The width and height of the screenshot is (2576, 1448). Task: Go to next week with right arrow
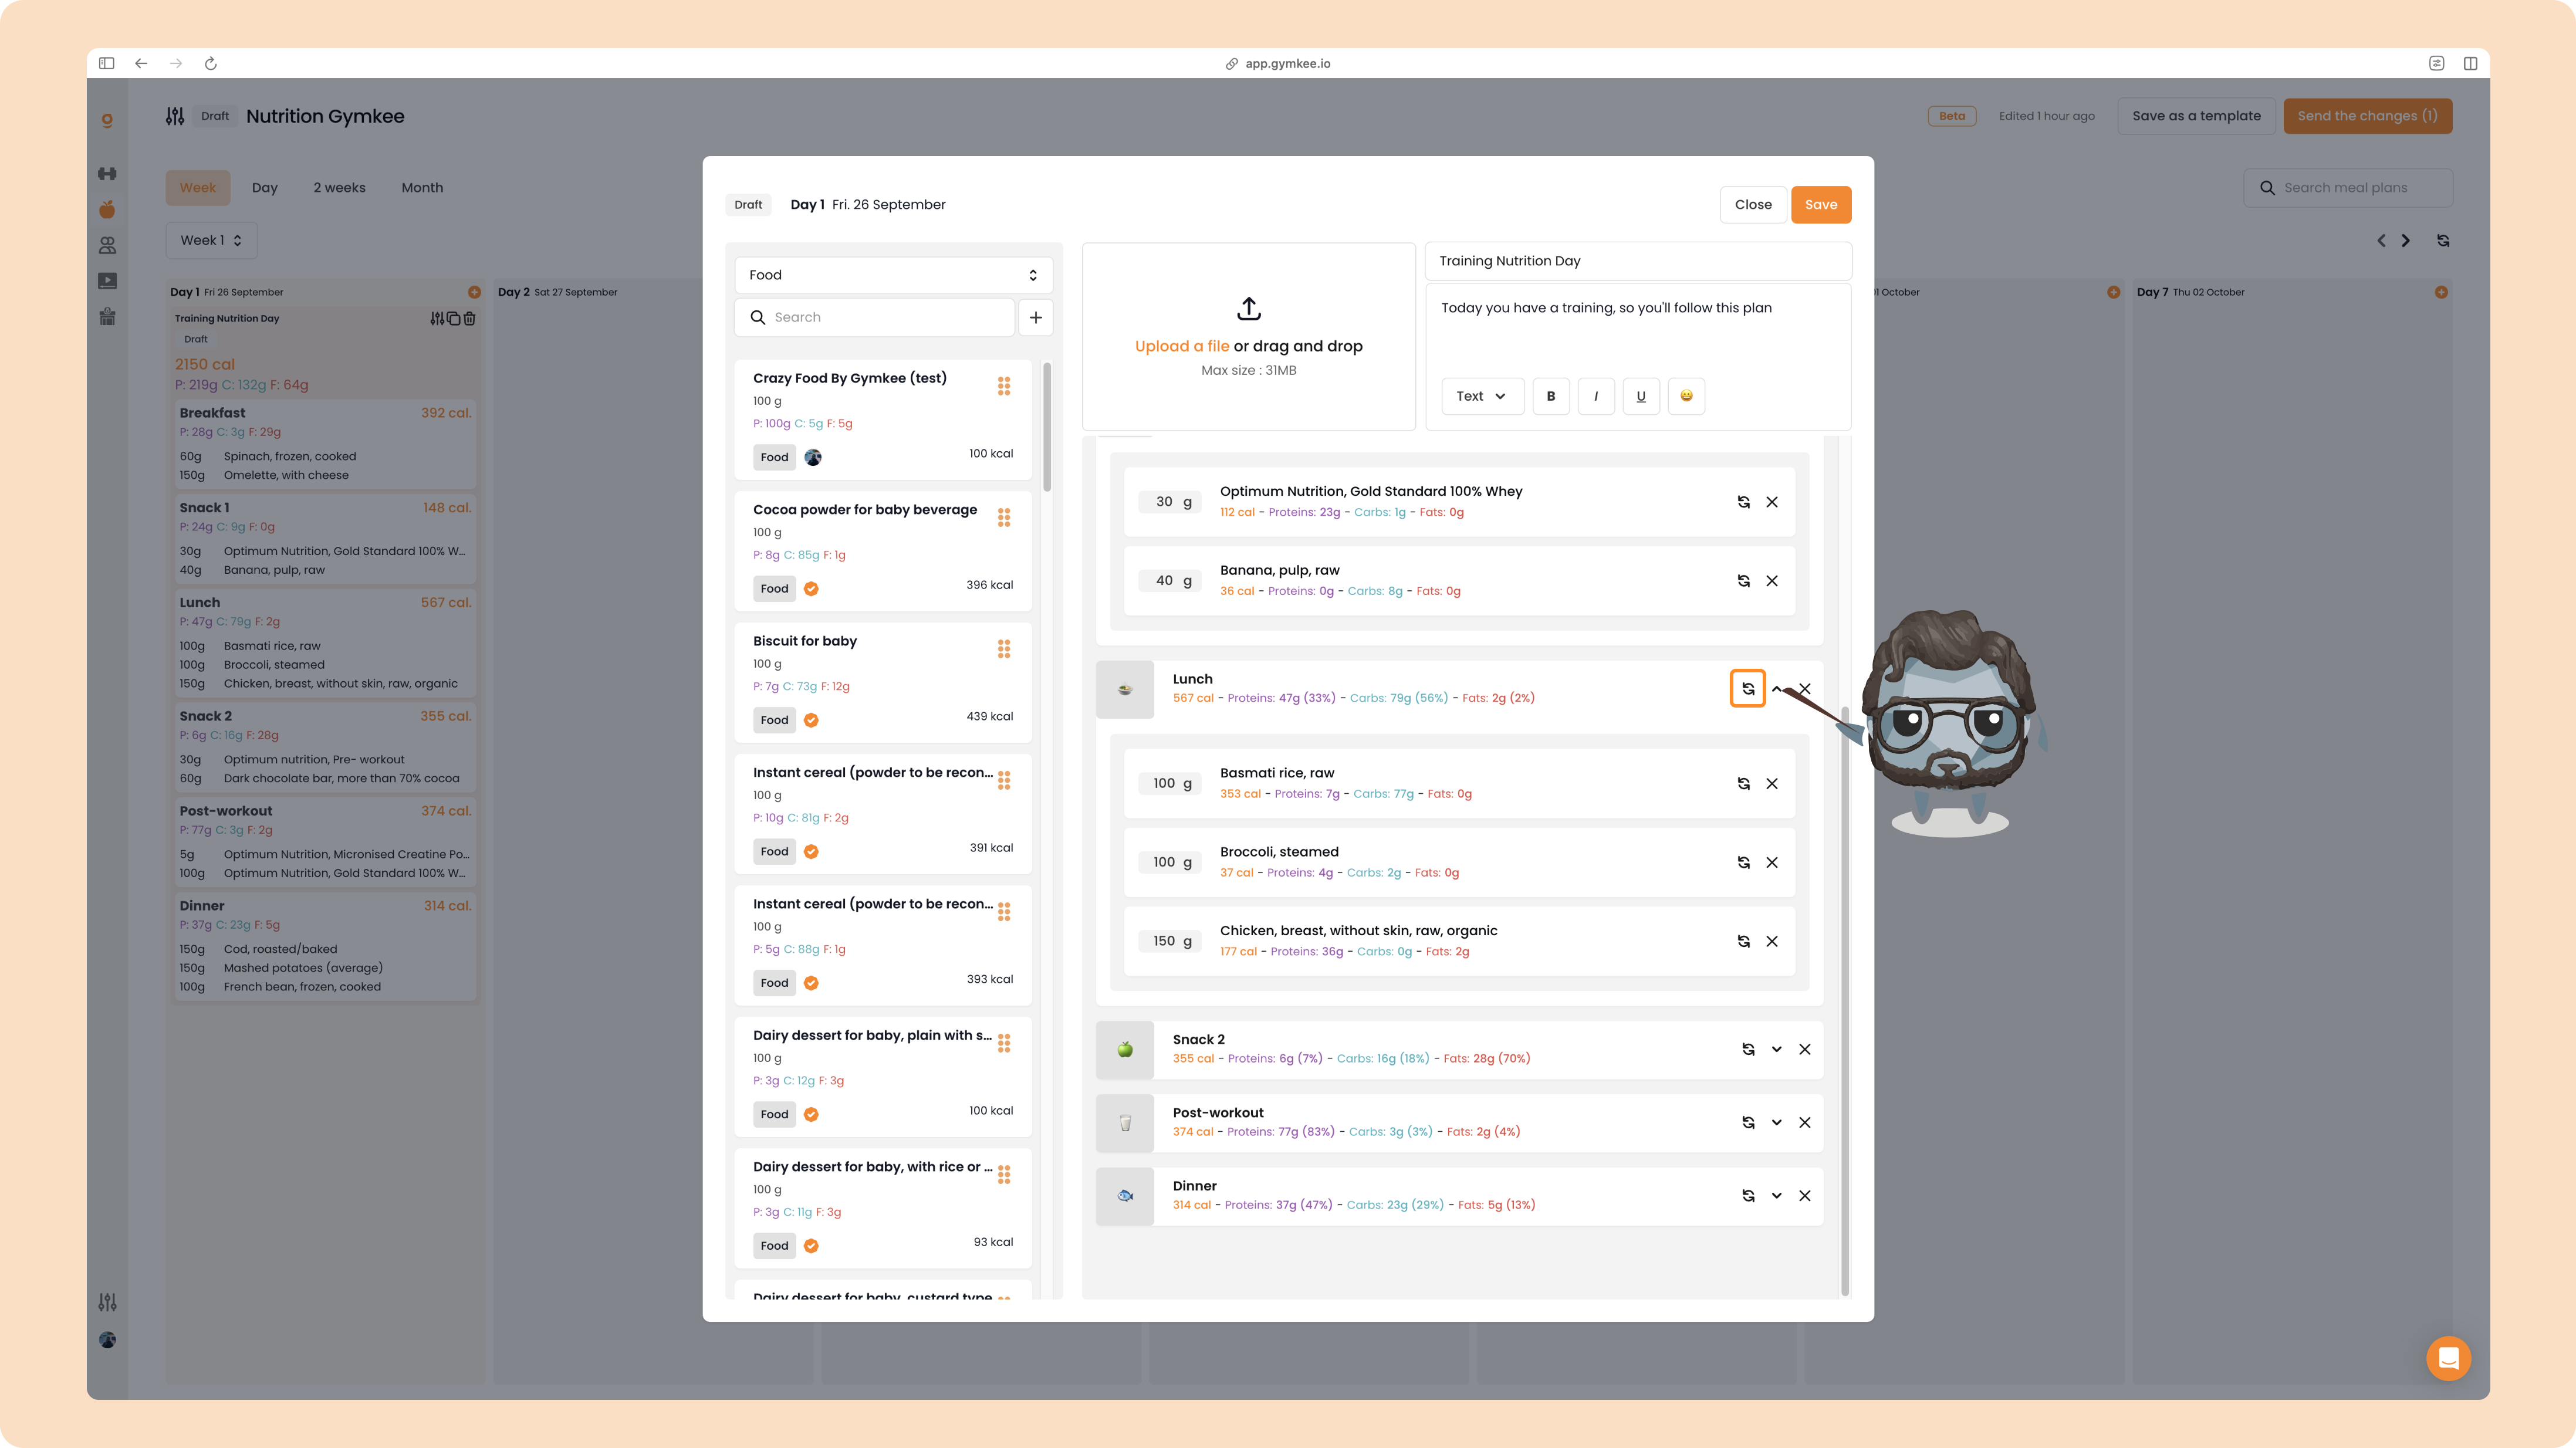tap(2406, 241)
